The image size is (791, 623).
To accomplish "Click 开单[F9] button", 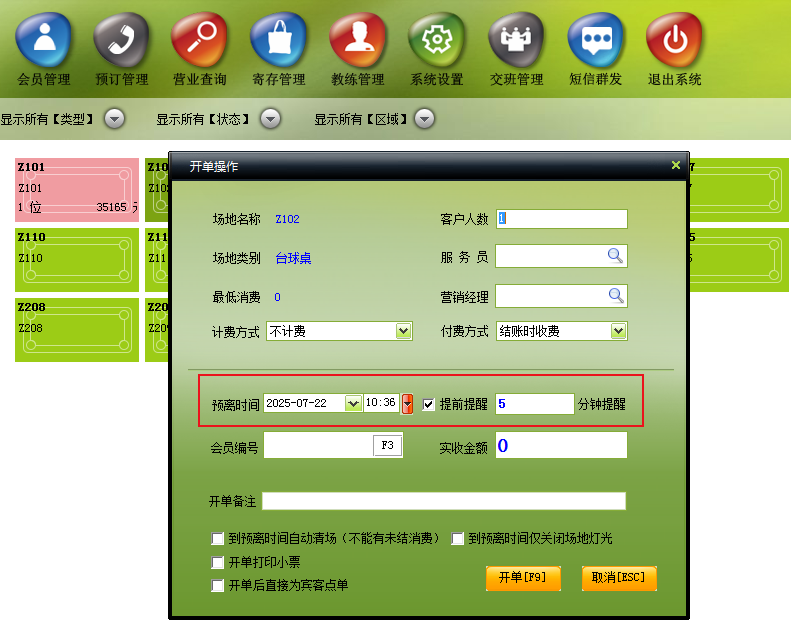I will 523,578.
